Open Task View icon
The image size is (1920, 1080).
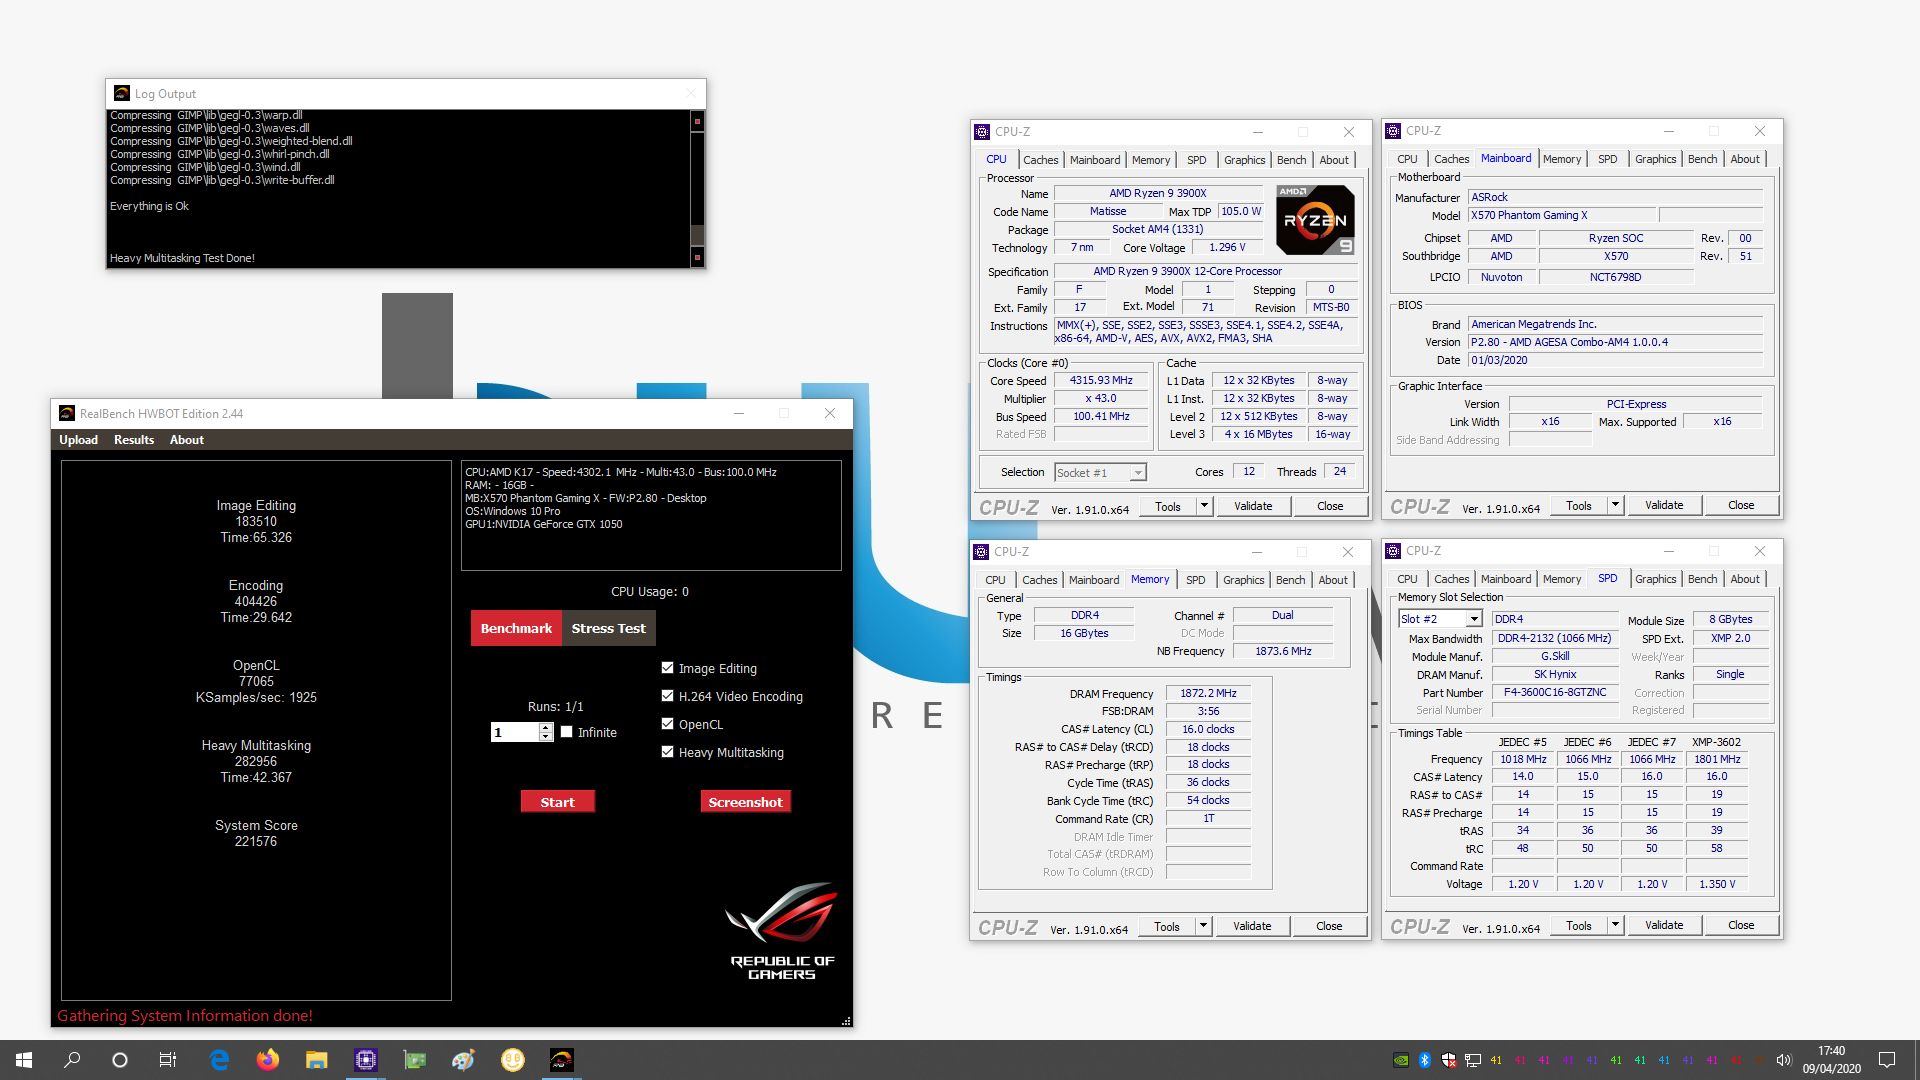point(168,1060)
